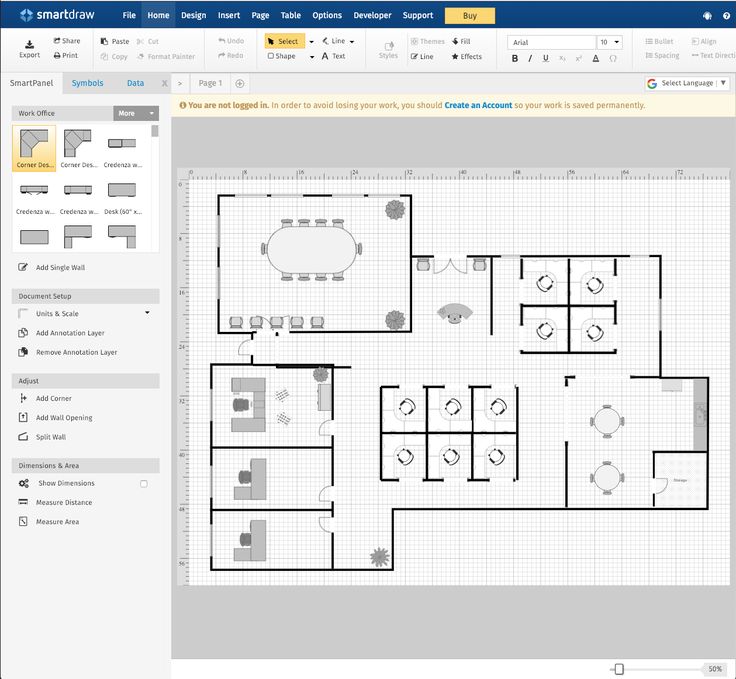
Task: Open the Fill color option
Action: point(461,41)
